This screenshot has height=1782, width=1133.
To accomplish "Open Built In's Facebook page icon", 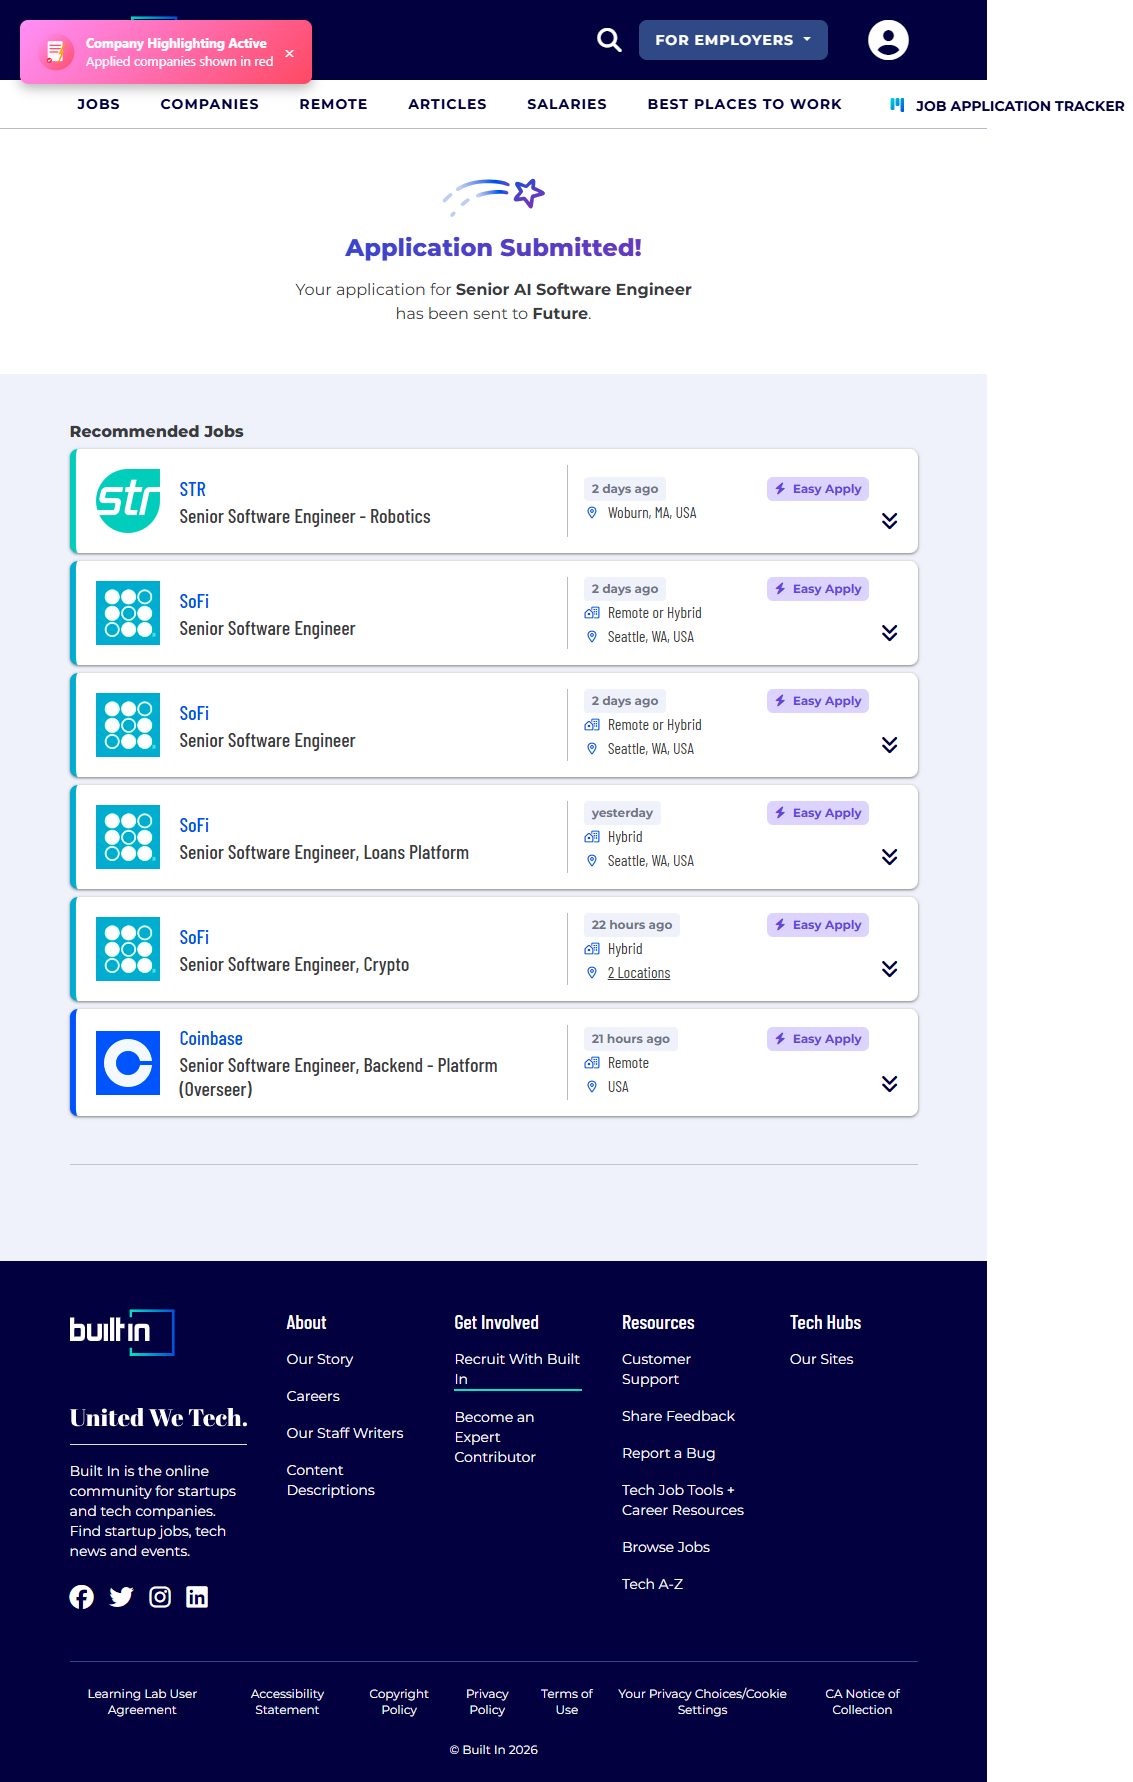I will point(82,1597).
